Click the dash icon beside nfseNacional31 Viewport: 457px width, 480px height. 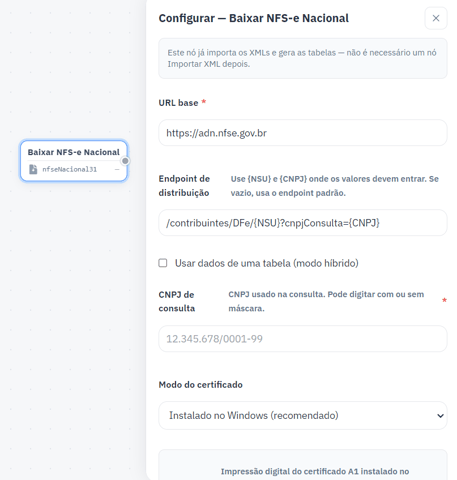tap(117, 169)
